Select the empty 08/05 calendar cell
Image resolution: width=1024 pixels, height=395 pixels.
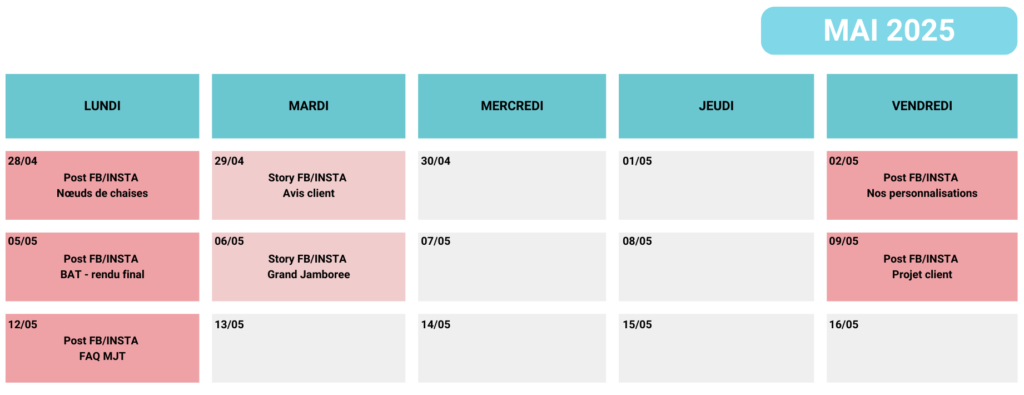[x=716, y=267]
